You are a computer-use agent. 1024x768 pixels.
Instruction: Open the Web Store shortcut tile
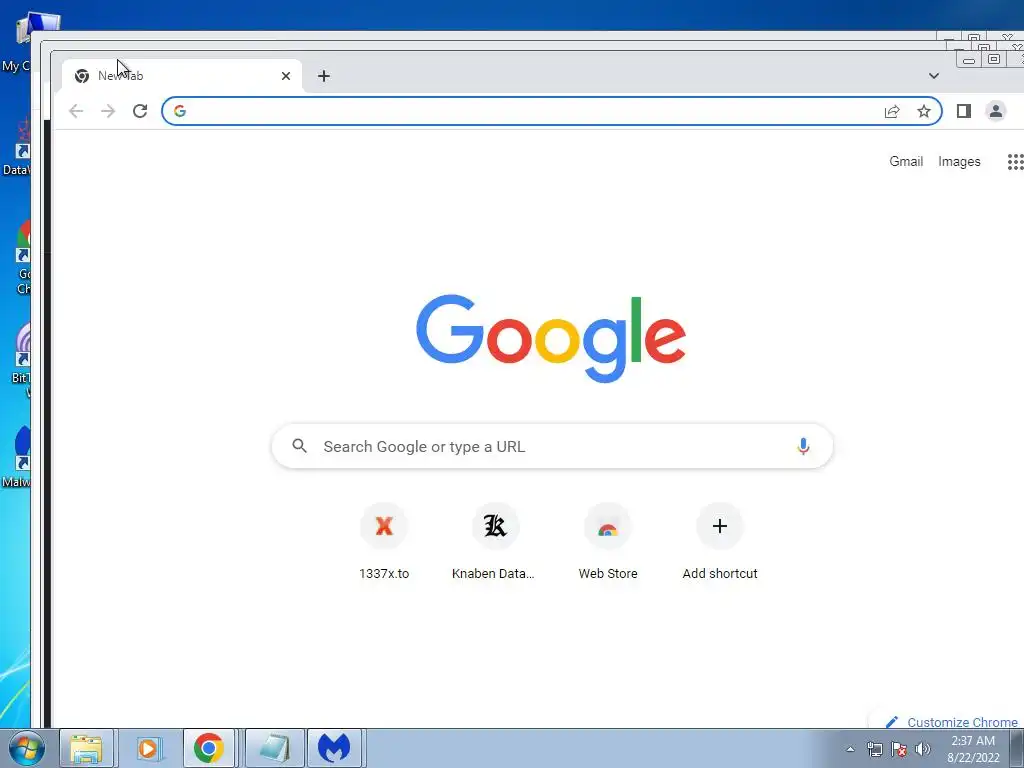(x=608, y=542)
